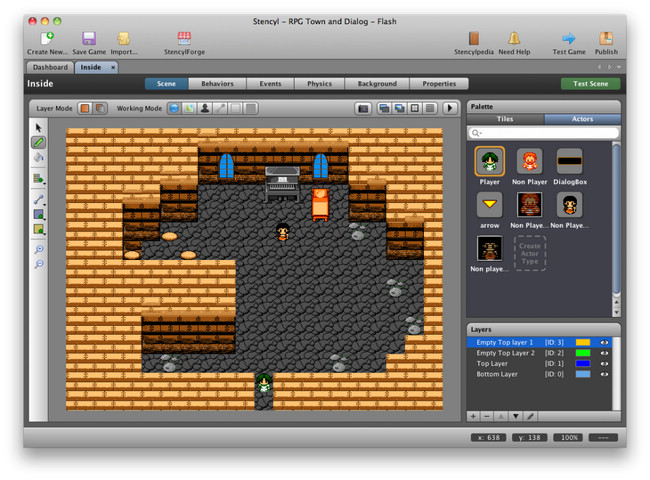Remove layer with minus button
The image size is (650, 480).
[x=487, y=416]
